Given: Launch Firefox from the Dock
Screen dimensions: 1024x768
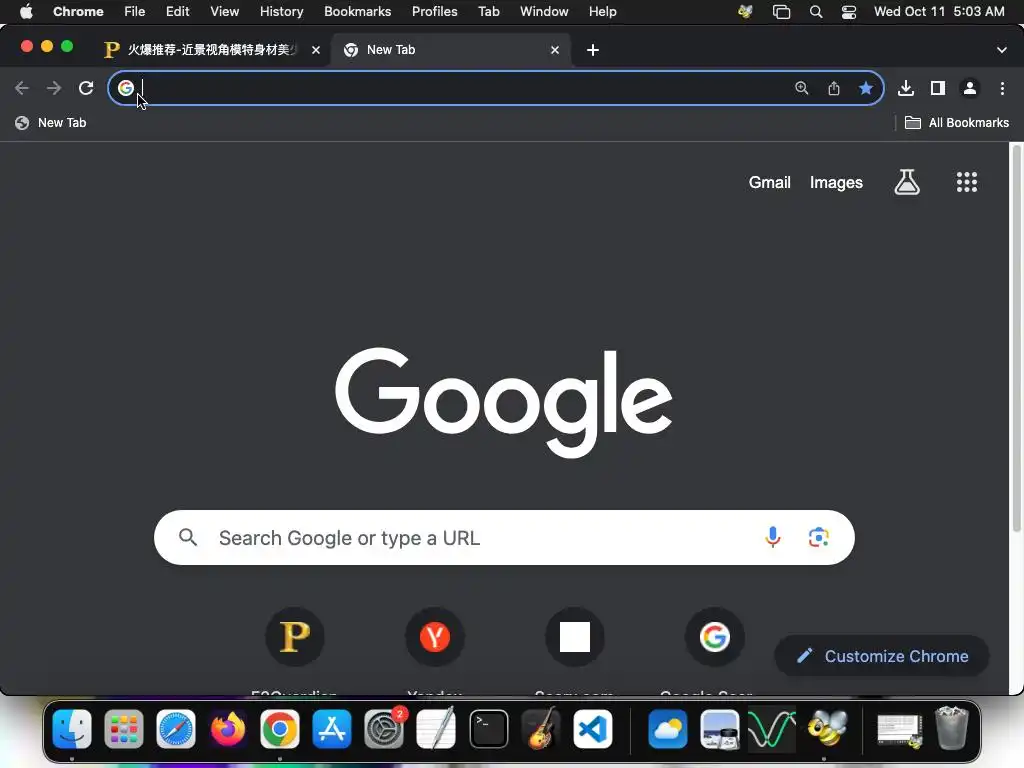Looking at the screenshot, I should tap(228, 729).
